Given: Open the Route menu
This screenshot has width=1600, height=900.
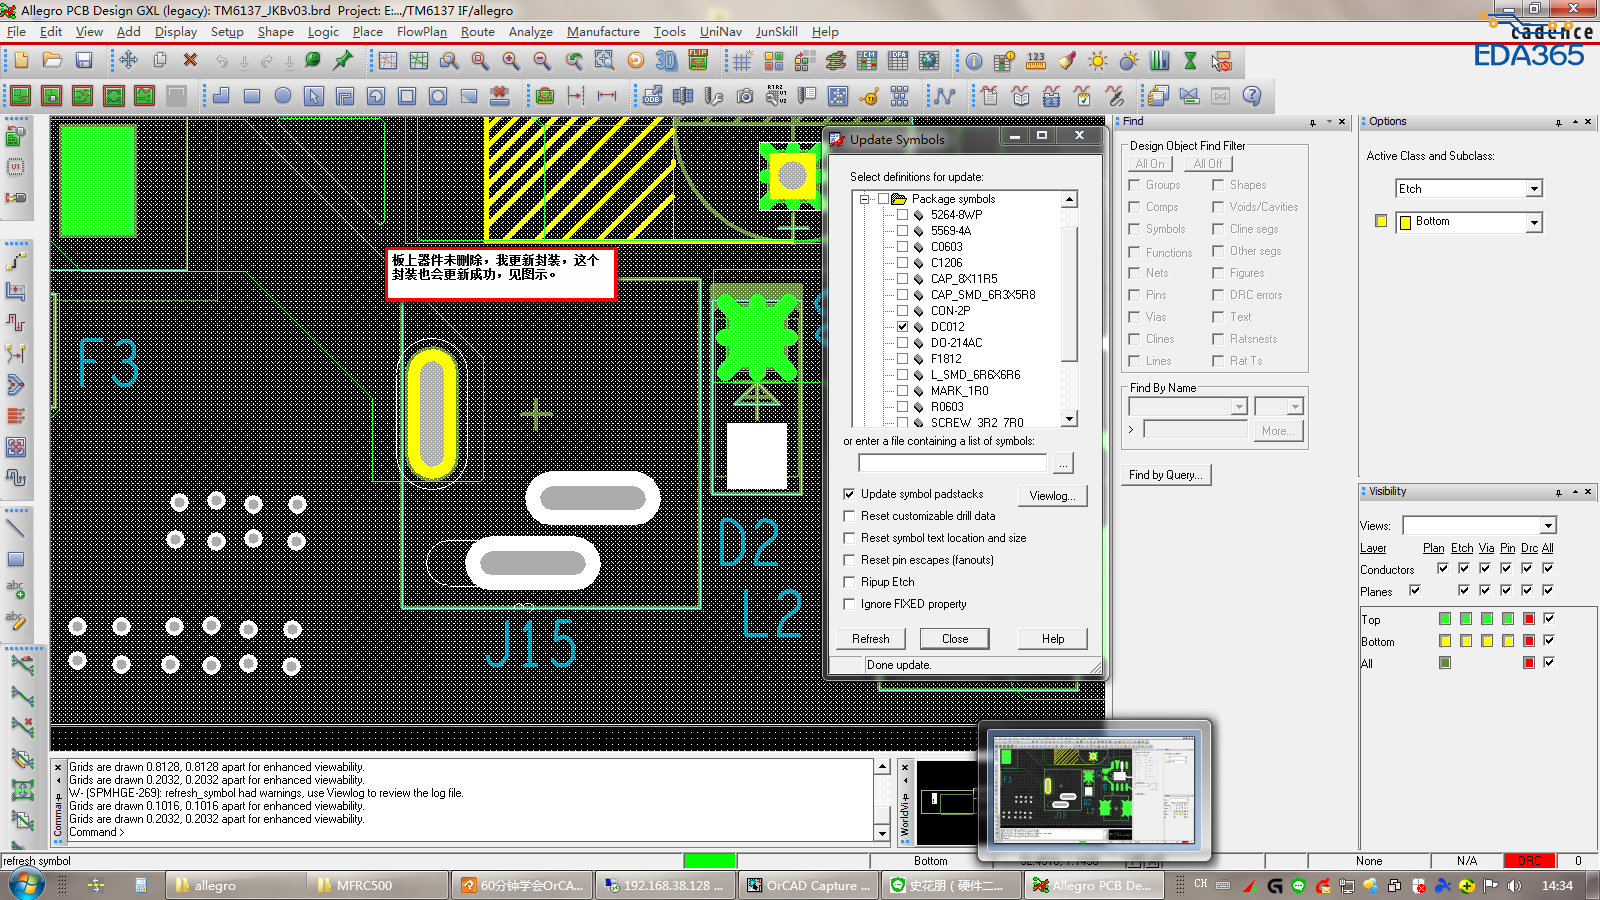Looking at the screenshot, I should pyautogui.click(x=477, y=32).
